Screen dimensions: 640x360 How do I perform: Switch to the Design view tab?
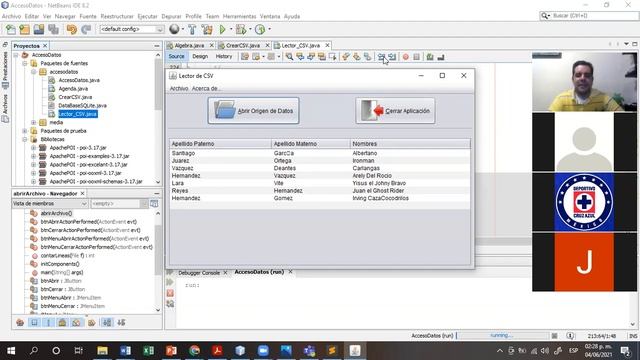(x=200, y=57)
